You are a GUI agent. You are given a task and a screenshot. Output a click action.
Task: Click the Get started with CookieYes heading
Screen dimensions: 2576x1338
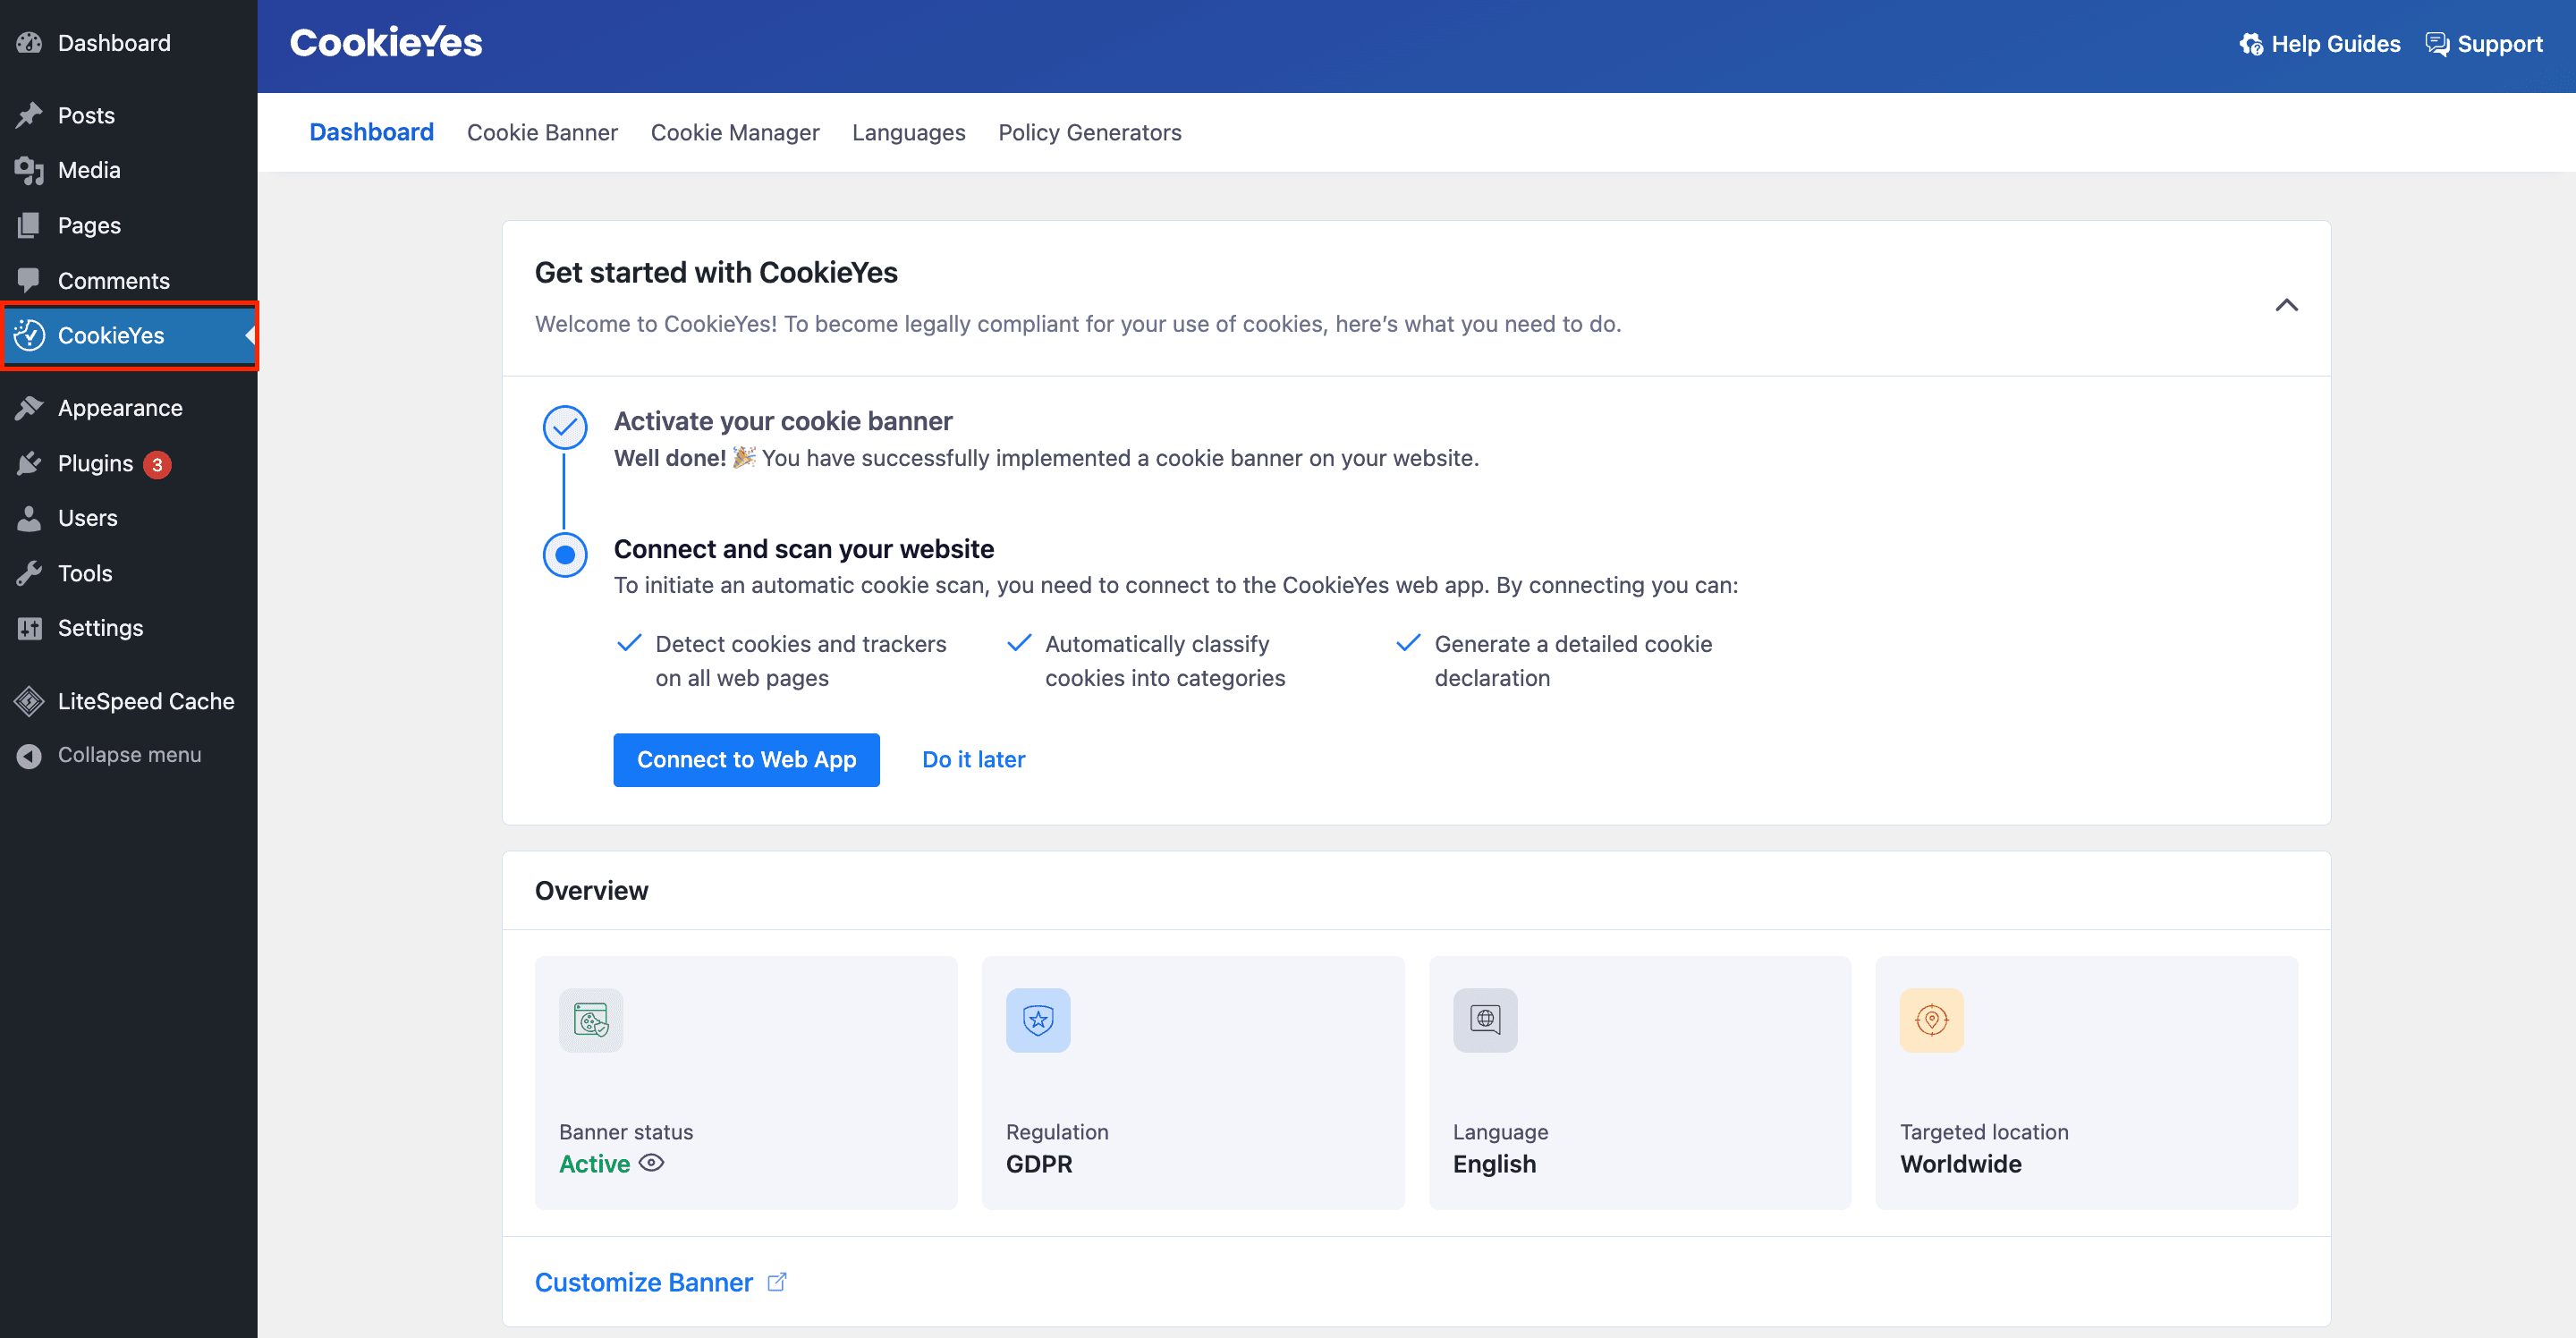[x=716, y=272]
